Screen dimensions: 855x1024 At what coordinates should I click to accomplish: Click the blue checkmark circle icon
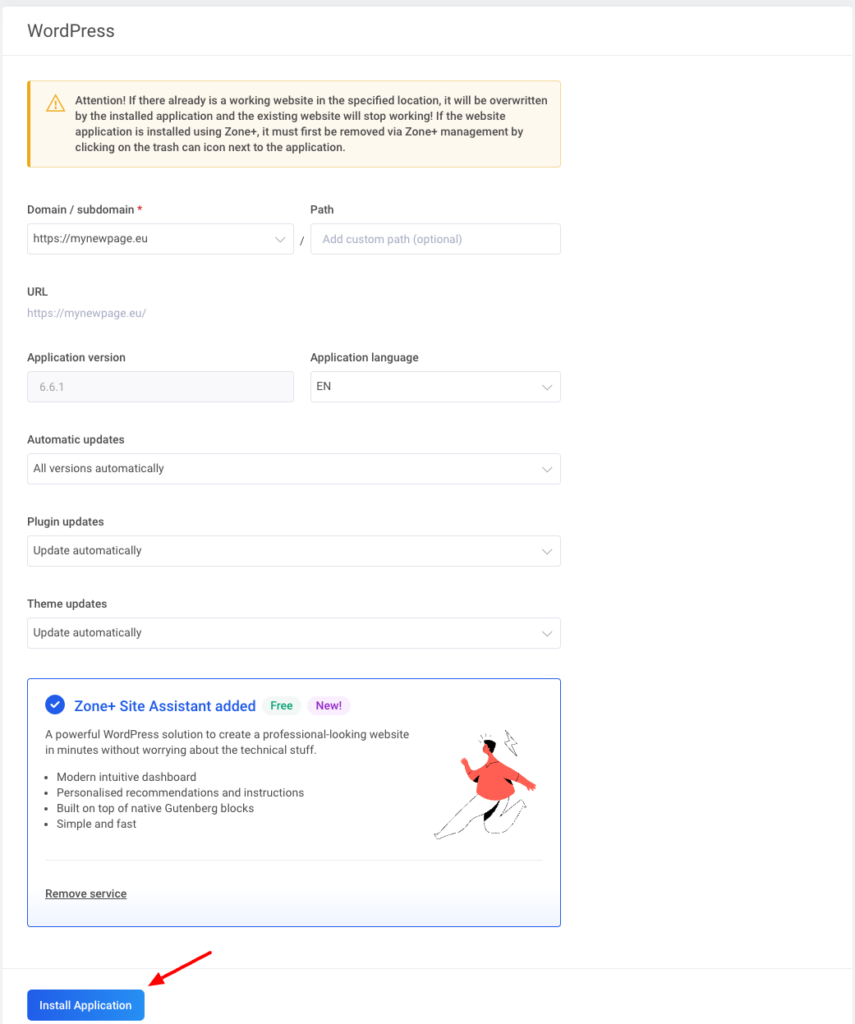pyautogui.click(x=55, y=705)
